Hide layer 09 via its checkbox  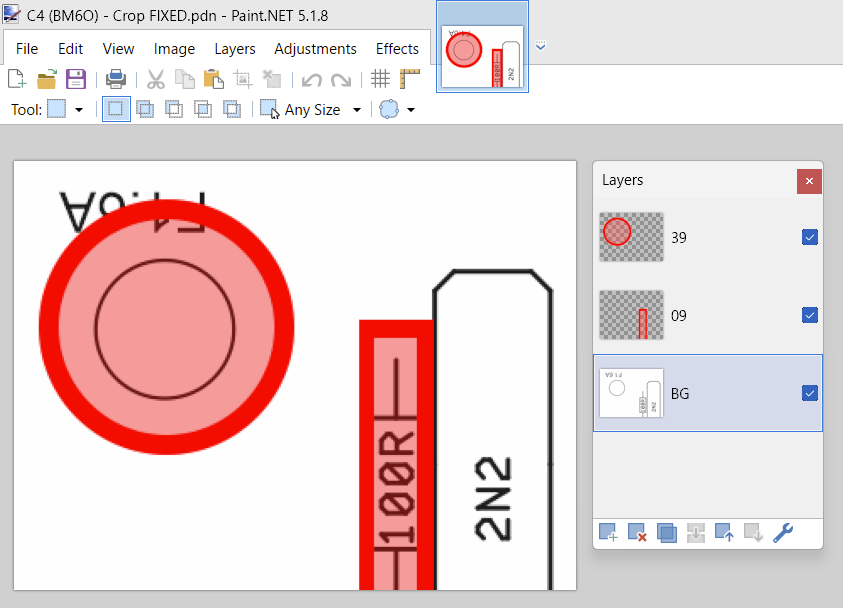pyautogui.click(x=810, y=315)
